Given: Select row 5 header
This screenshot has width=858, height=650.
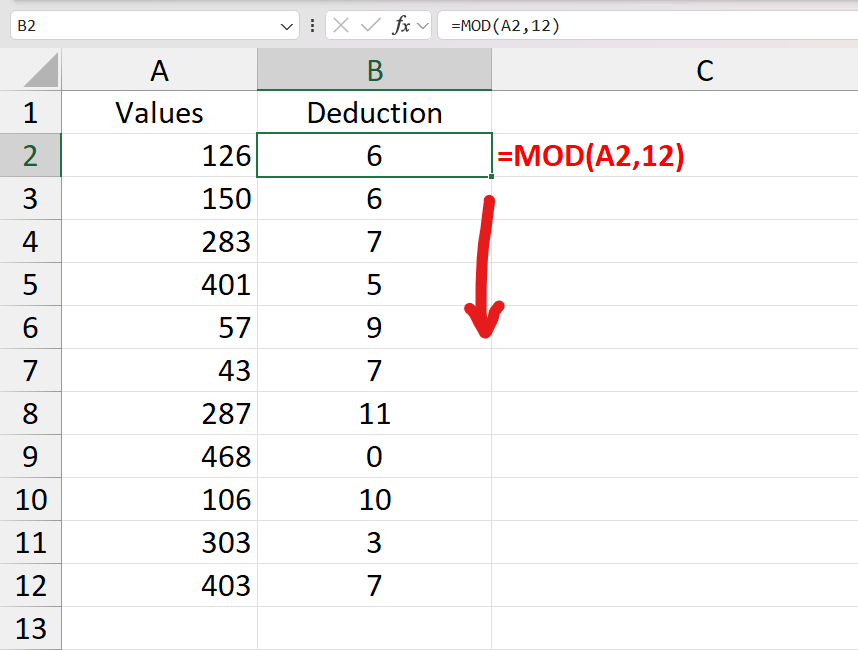Looking at the screenshot, I should point(30,285).
